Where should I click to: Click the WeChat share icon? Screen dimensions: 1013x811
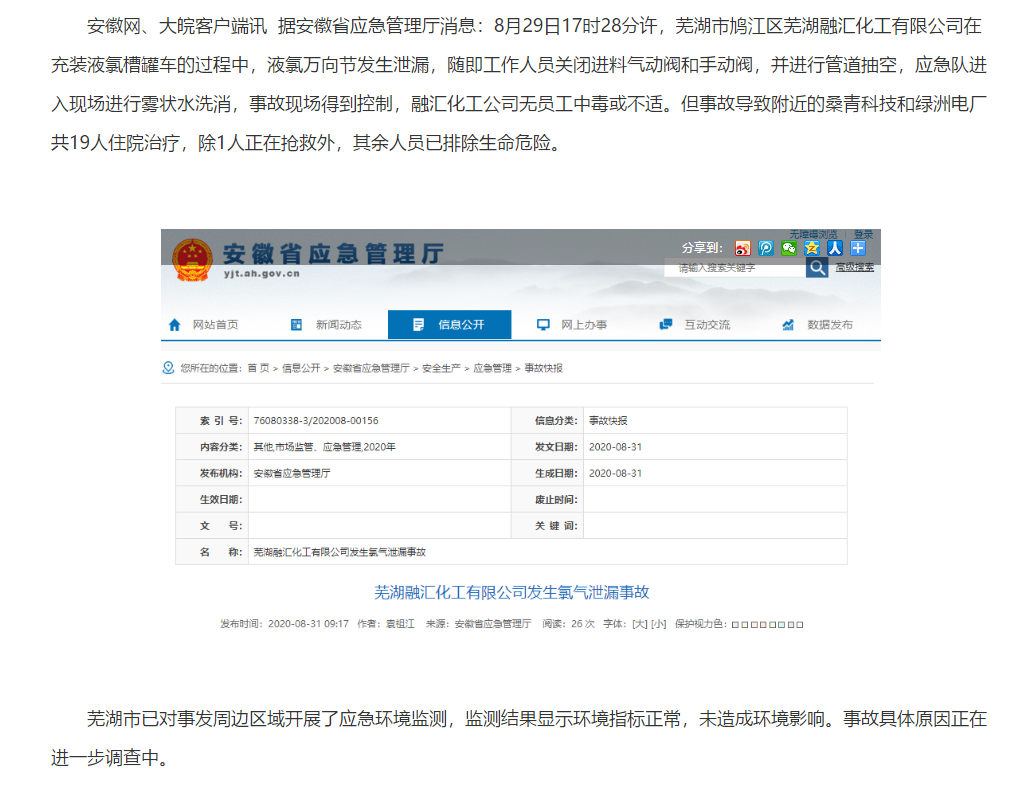[789, 248]
